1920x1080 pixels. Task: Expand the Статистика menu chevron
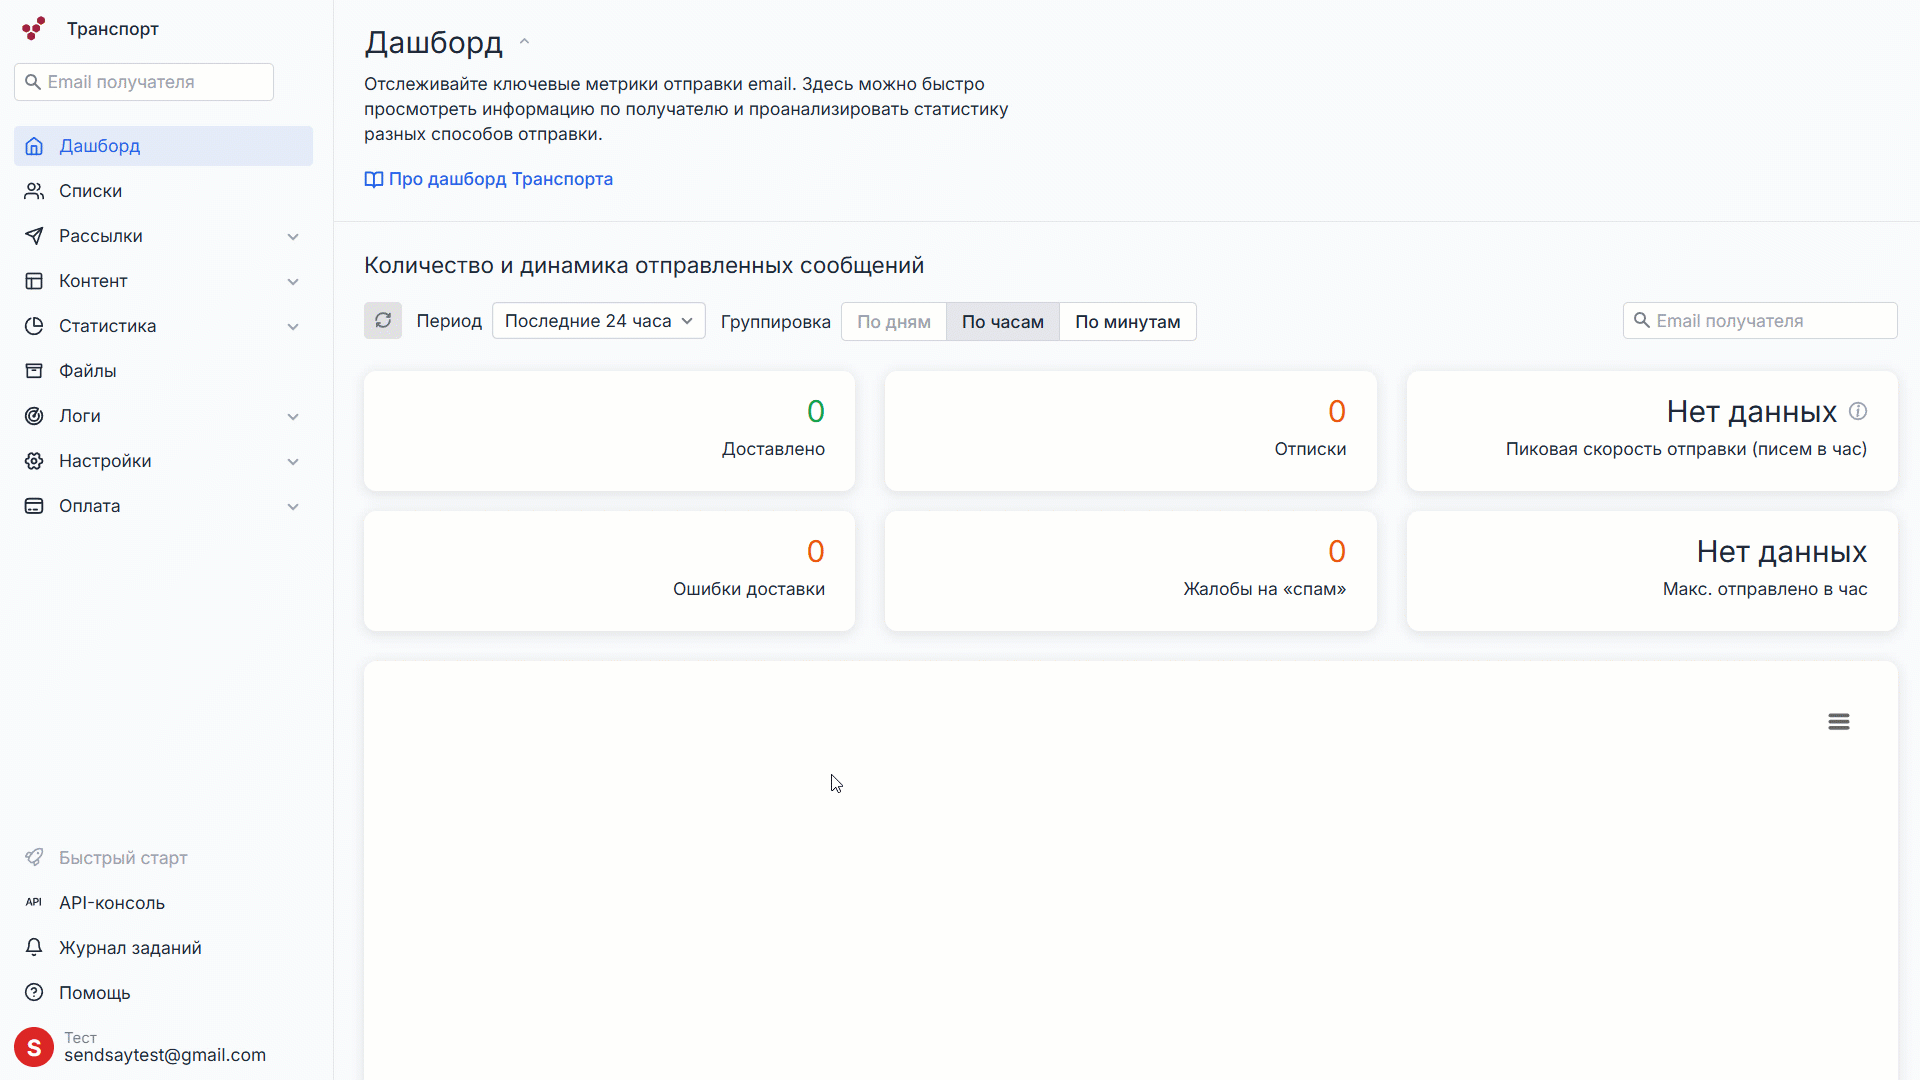pyautogui.click(x=293, y=327)
